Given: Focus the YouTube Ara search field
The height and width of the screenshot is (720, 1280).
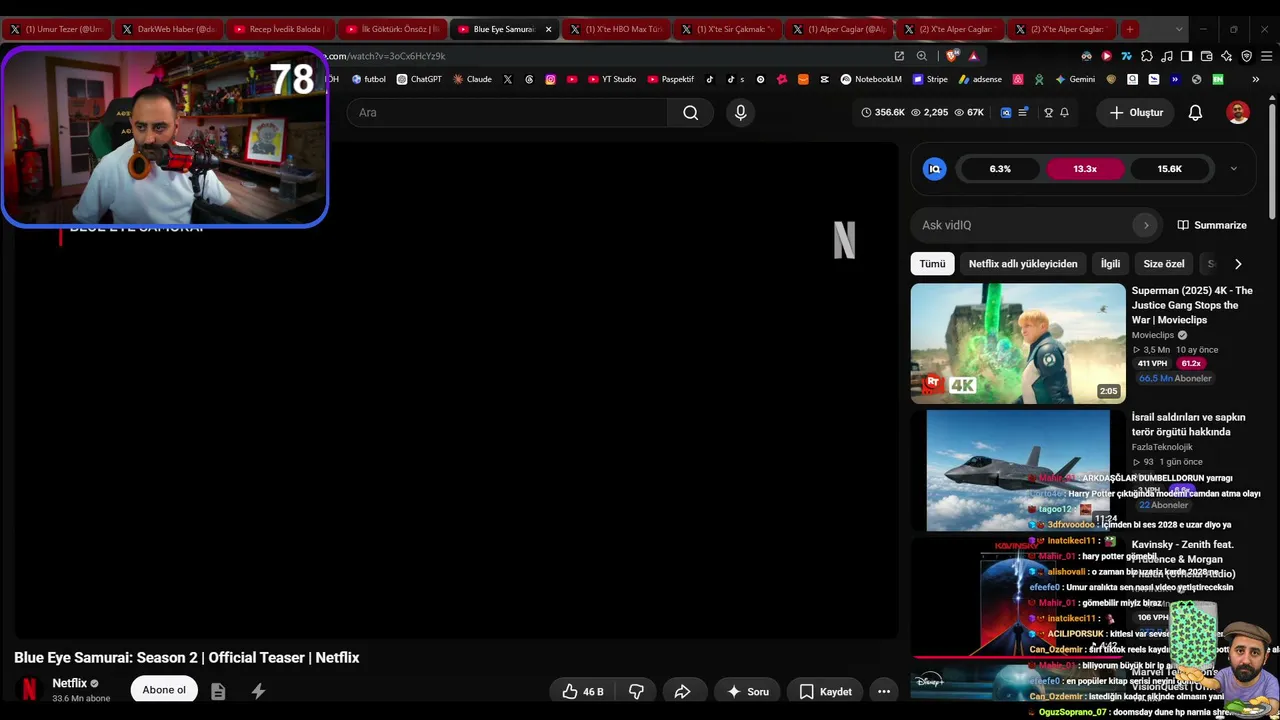Looking at the screenshot, I should [x=507, y=113].
